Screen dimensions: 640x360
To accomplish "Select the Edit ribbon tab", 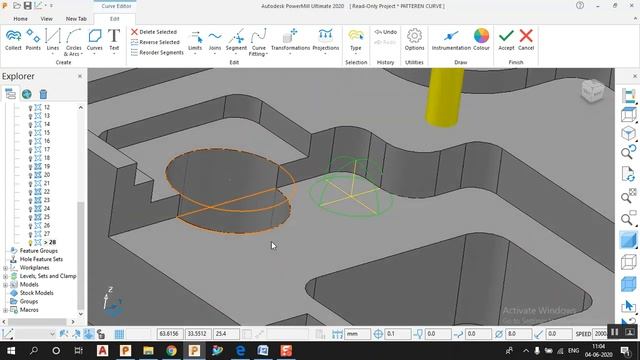I will point(115,19).
